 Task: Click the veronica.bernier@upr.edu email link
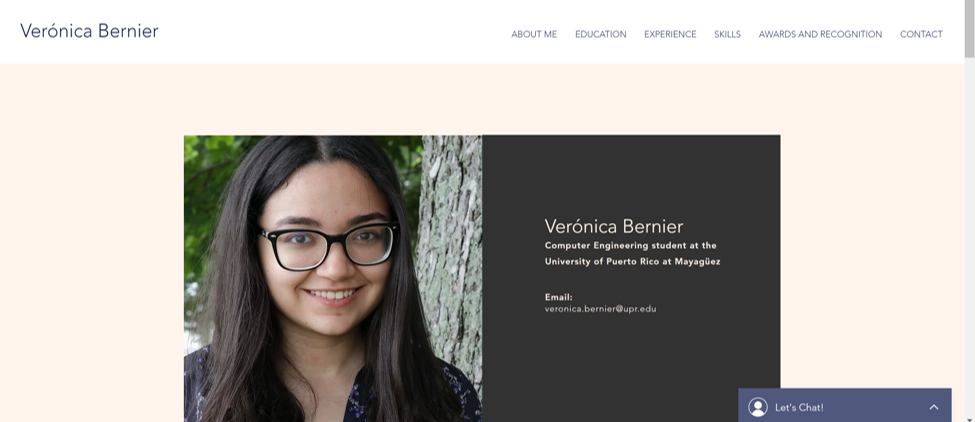(x=600, y=308)
